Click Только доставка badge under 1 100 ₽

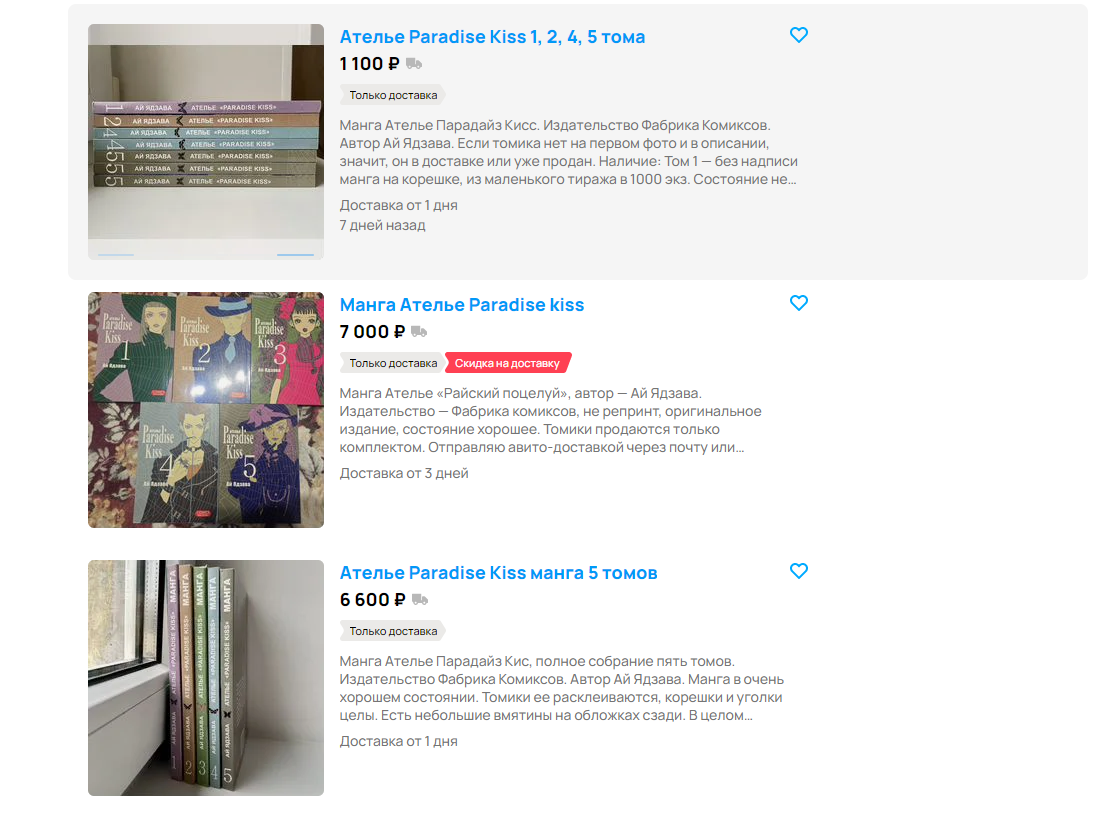coord(393,95)
